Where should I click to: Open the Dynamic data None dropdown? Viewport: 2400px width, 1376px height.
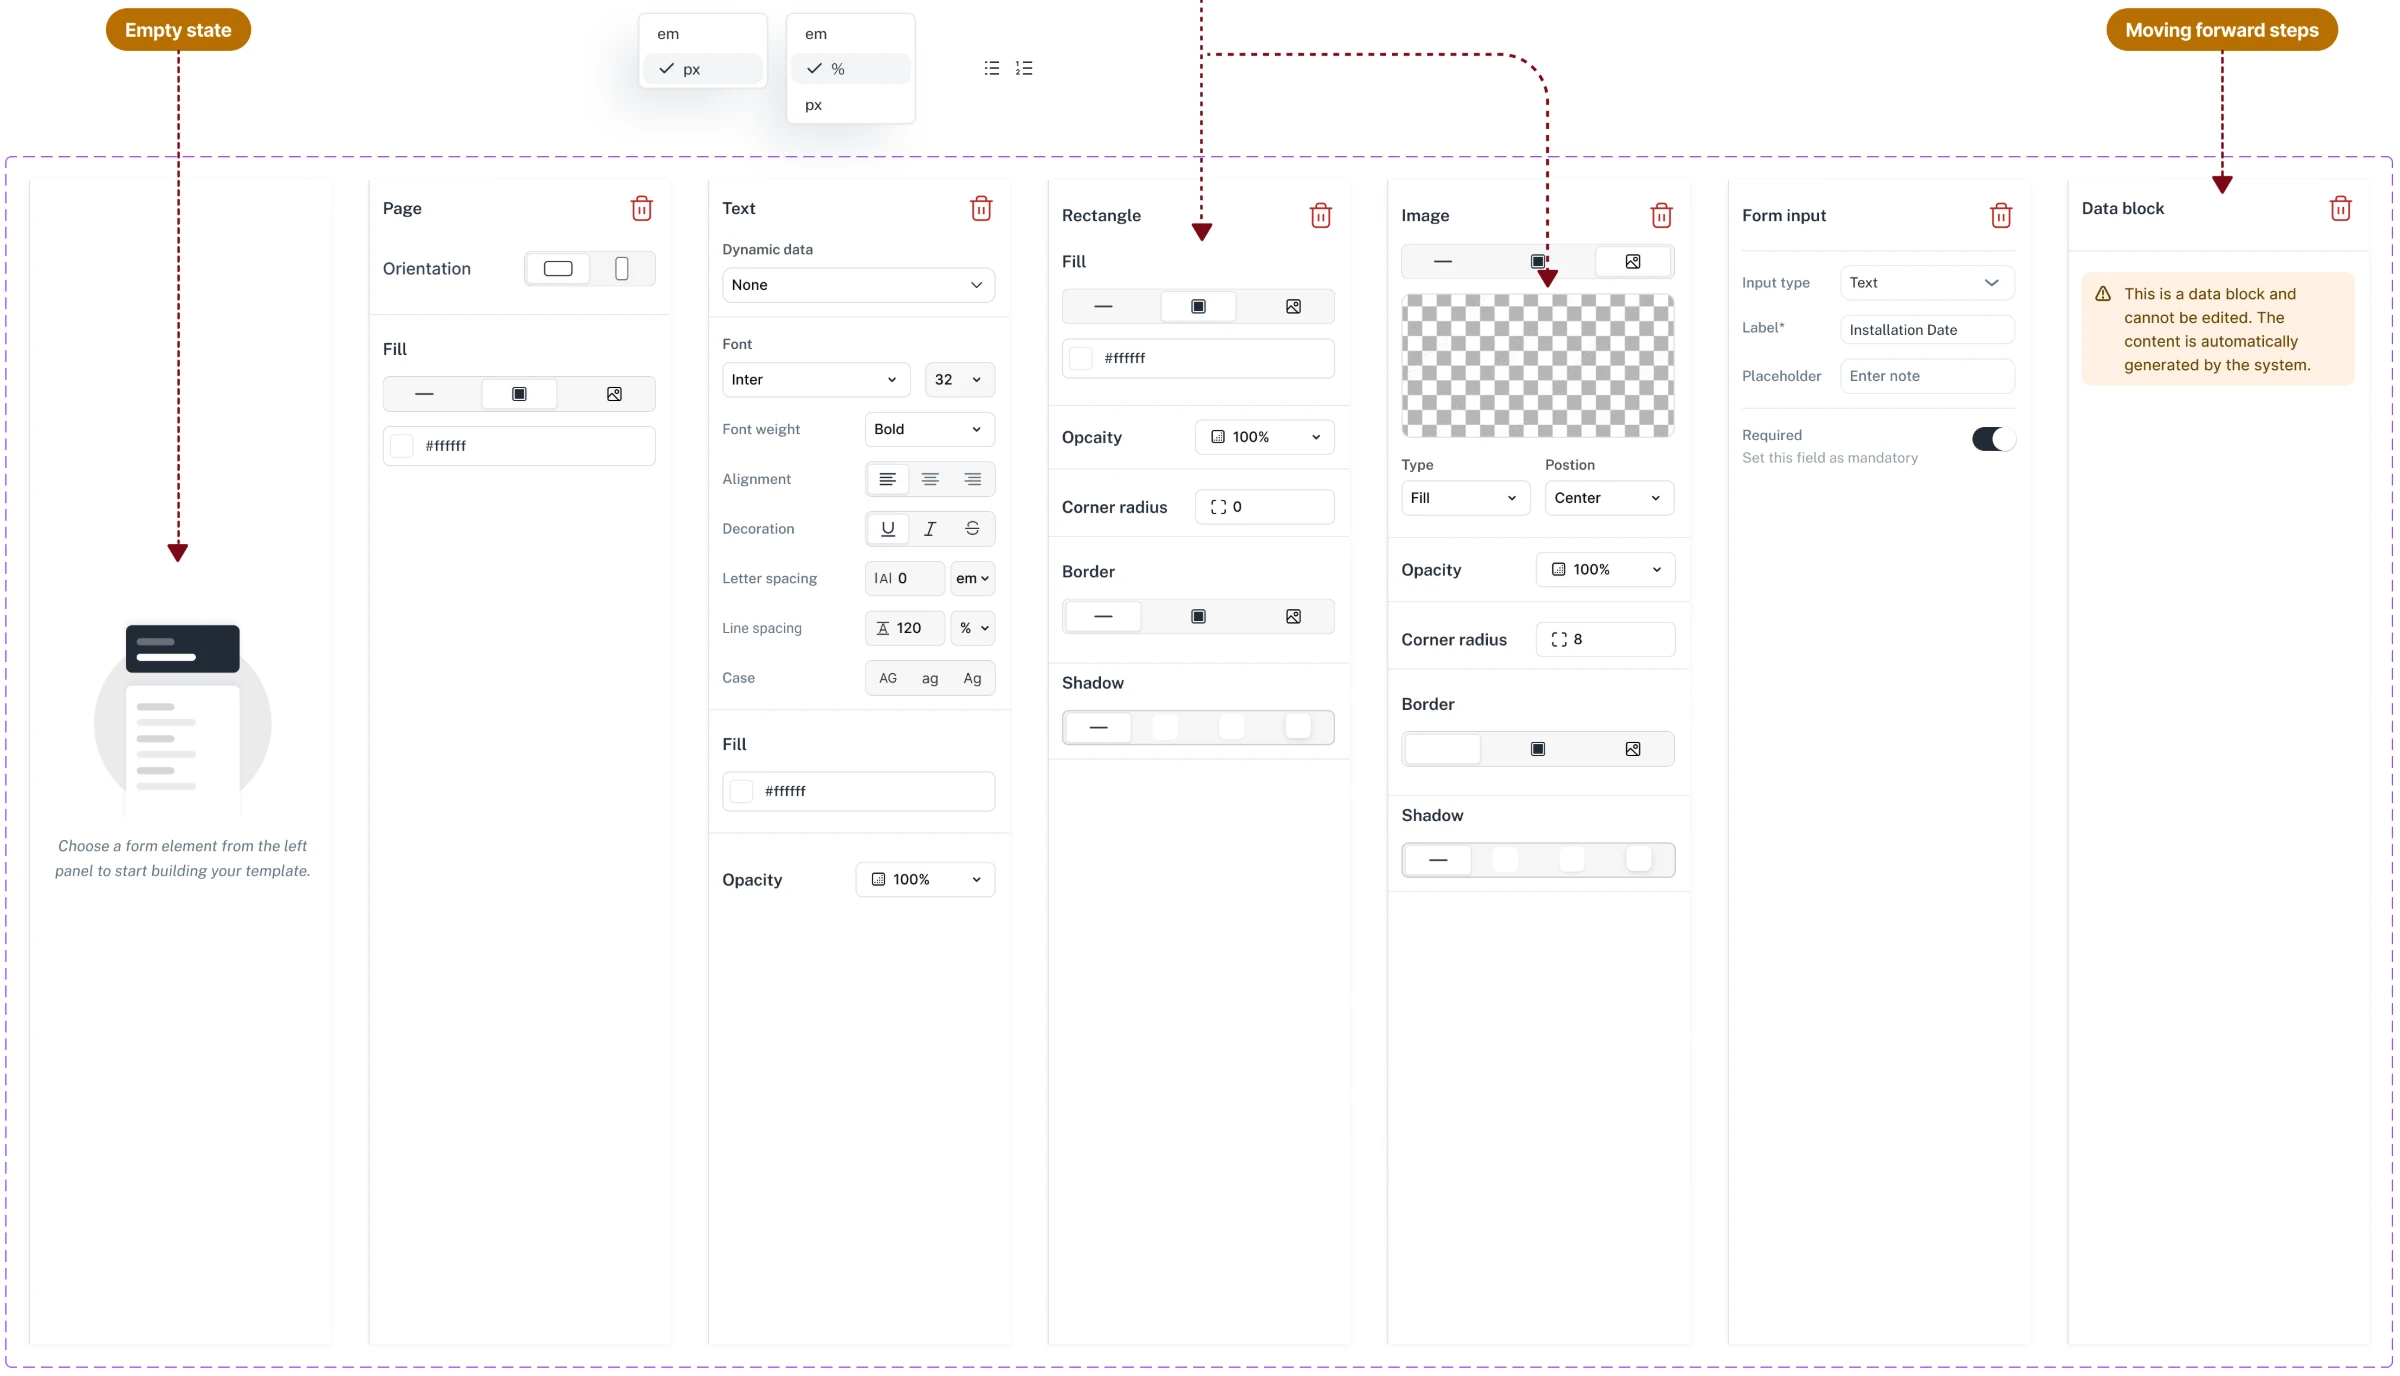coord(858,285)
